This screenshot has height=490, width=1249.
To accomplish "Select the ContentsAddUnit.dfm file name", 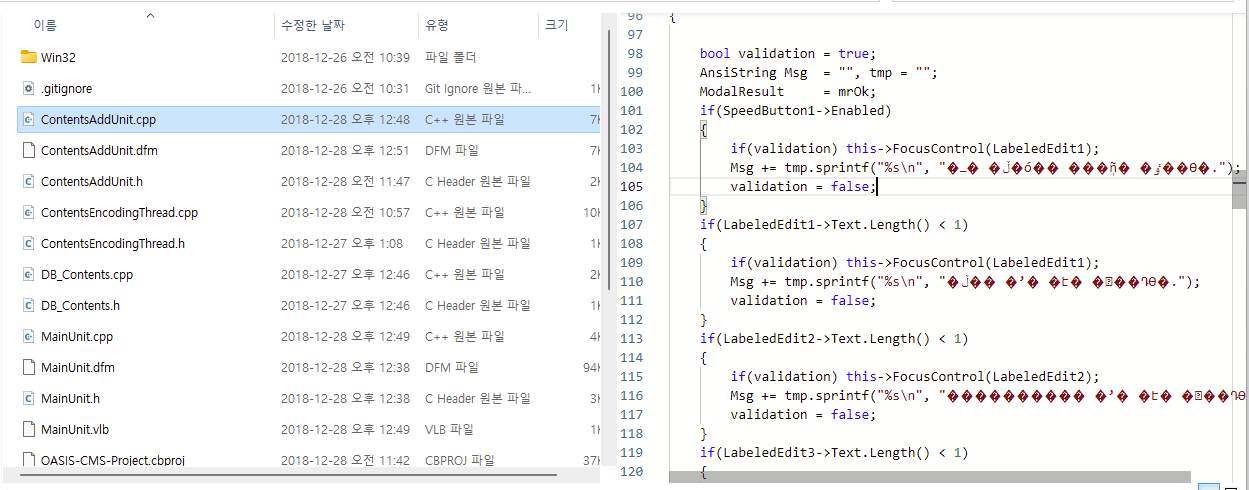I will (99, 150).
